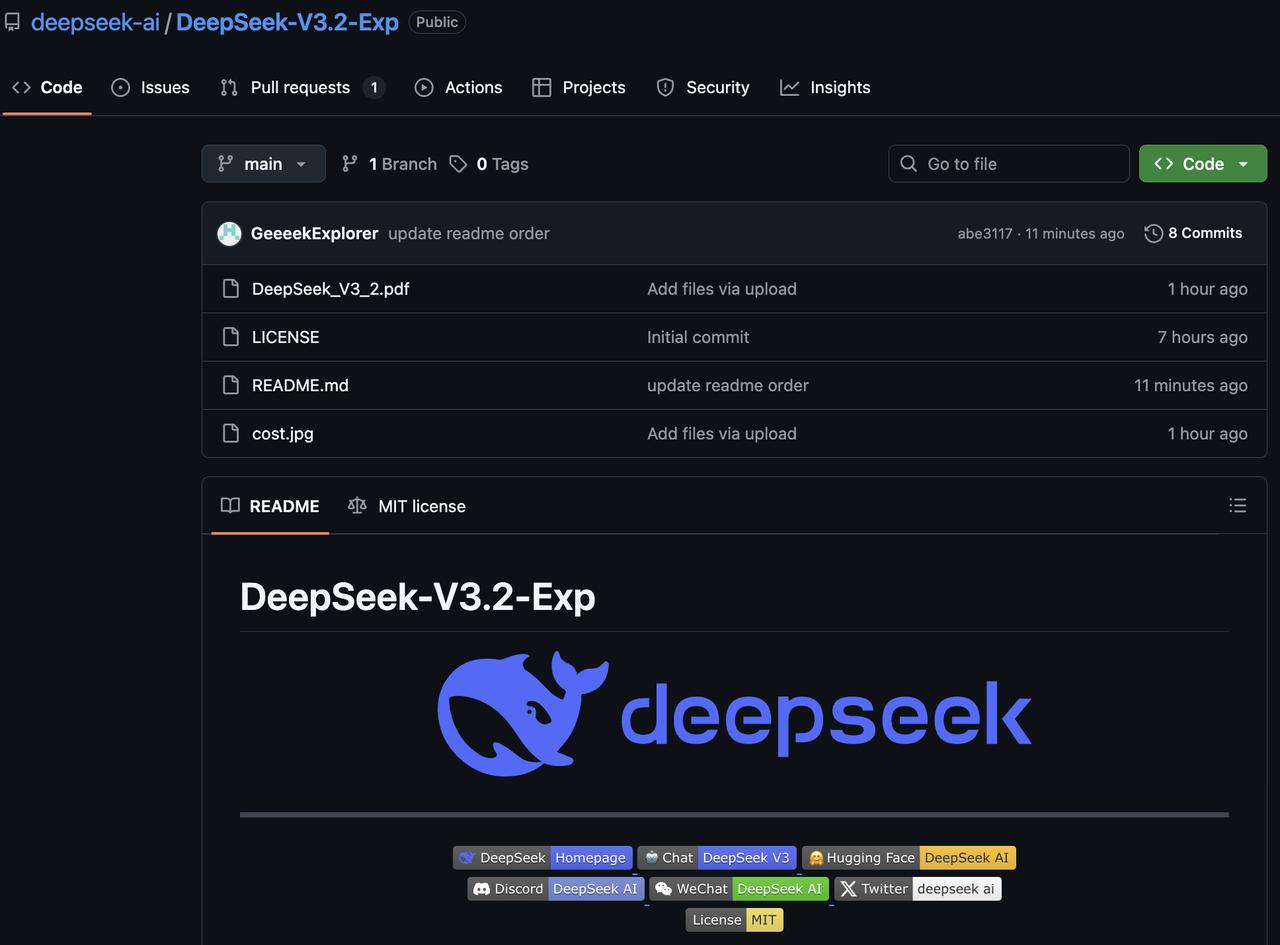
Task: Select the MIT license tab
Action: pyautogui.click(x=406, y=506)
